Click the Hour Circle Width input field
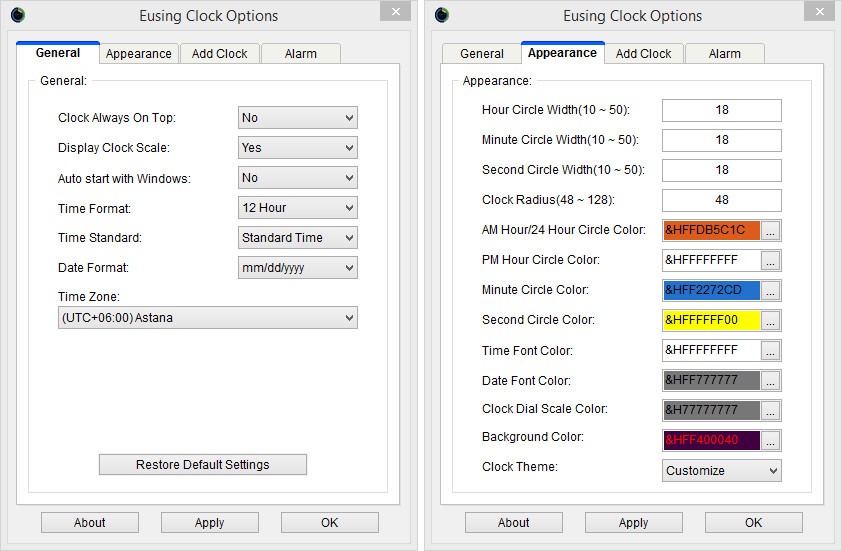The image size is (842, 551). pyautogui.click(x=722, y=110)
